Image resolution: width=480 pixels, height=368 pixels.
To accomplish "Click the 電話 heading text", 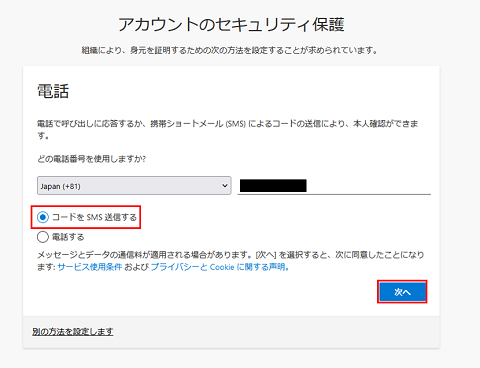I will (53, 91).
